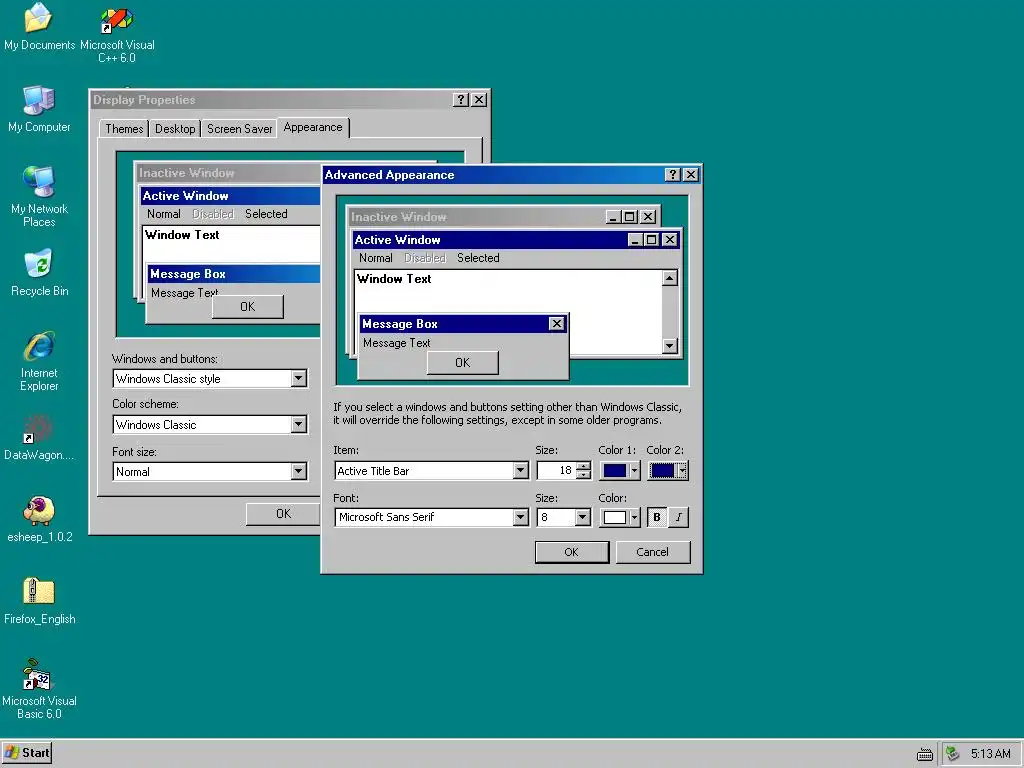Click help button in Advanced Appearance title bar
Image resolution: width=1024 pixels, height=768 pixels.
[x=673, y=174]
